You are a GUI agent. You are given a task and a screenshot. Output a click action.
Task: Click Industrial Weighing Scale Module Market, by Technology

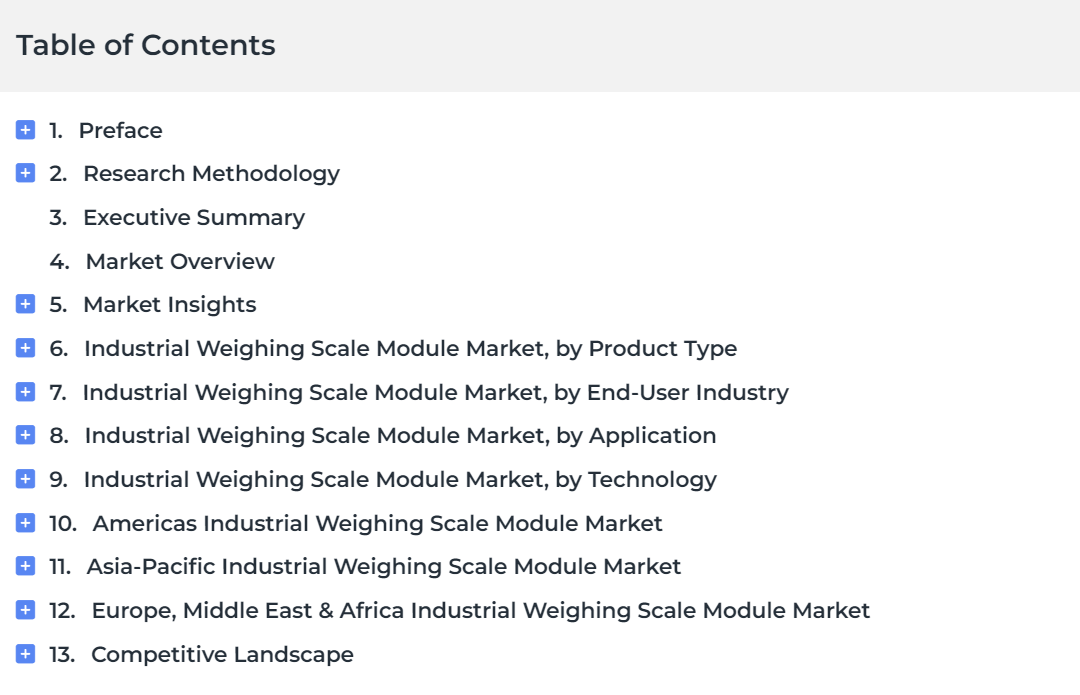pyautogui.click(x=400, y=480)
